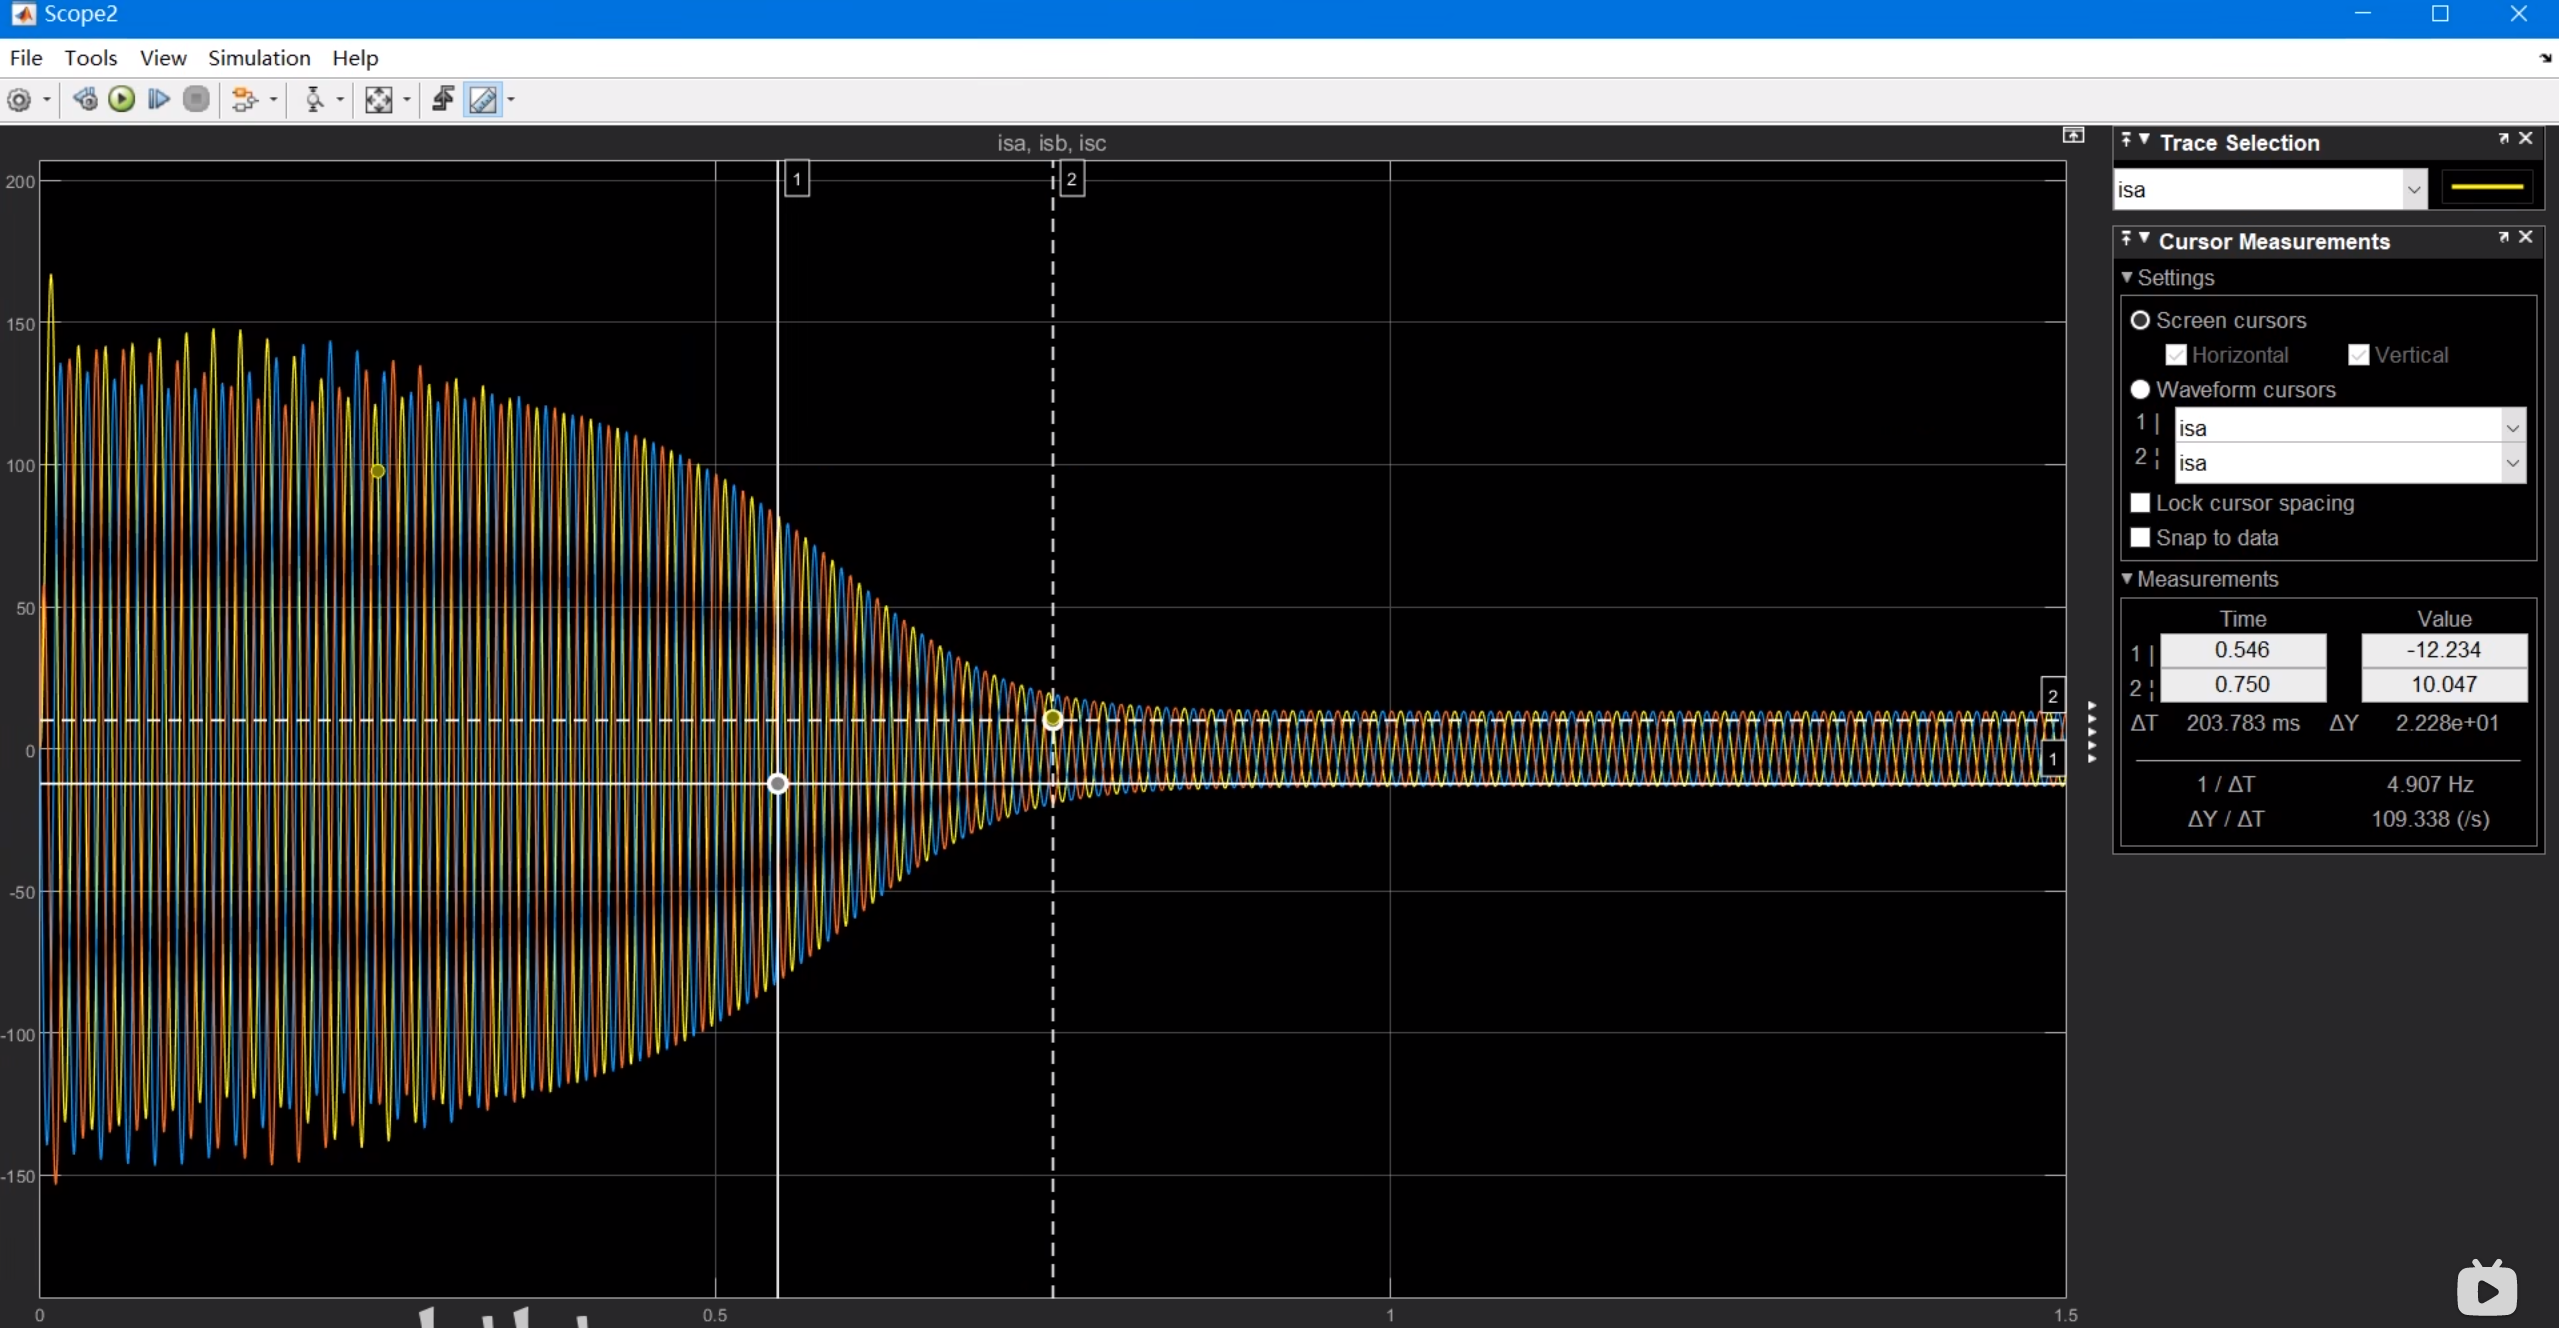Click the Step Forward icon
Screen dimensions: 2559x1328
[x=158, y=99]
